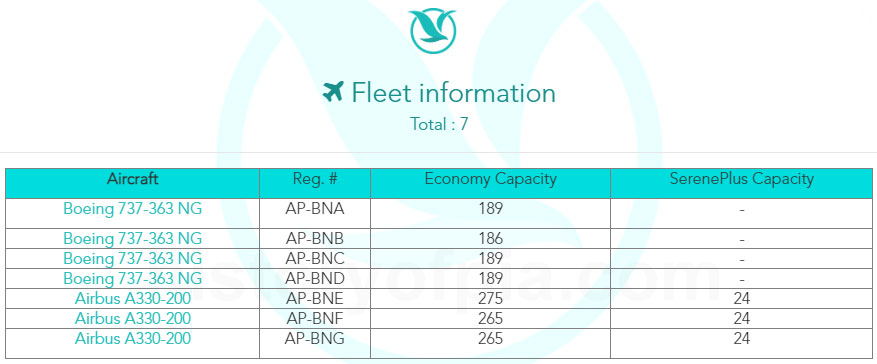Open Airbus A330-200 link for AP-BNG
This screenshot has height=364, width=877.
[133, 338]
